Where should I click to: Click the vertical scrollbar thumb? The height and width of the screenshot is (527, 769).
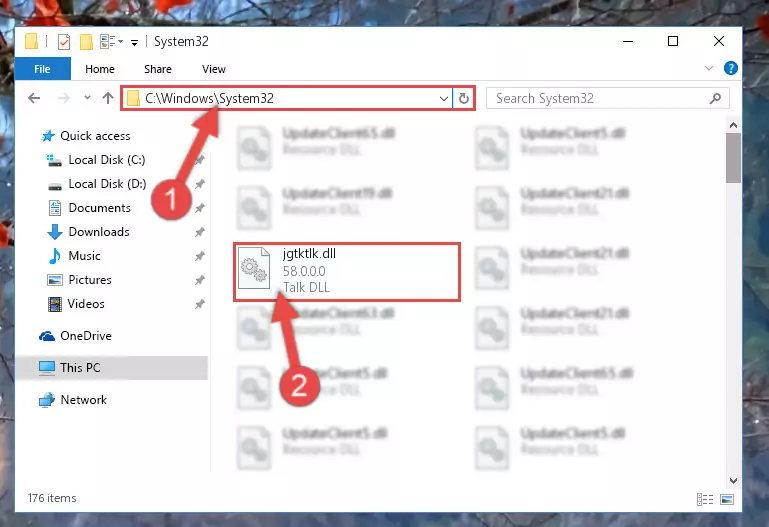click(733, 157)
